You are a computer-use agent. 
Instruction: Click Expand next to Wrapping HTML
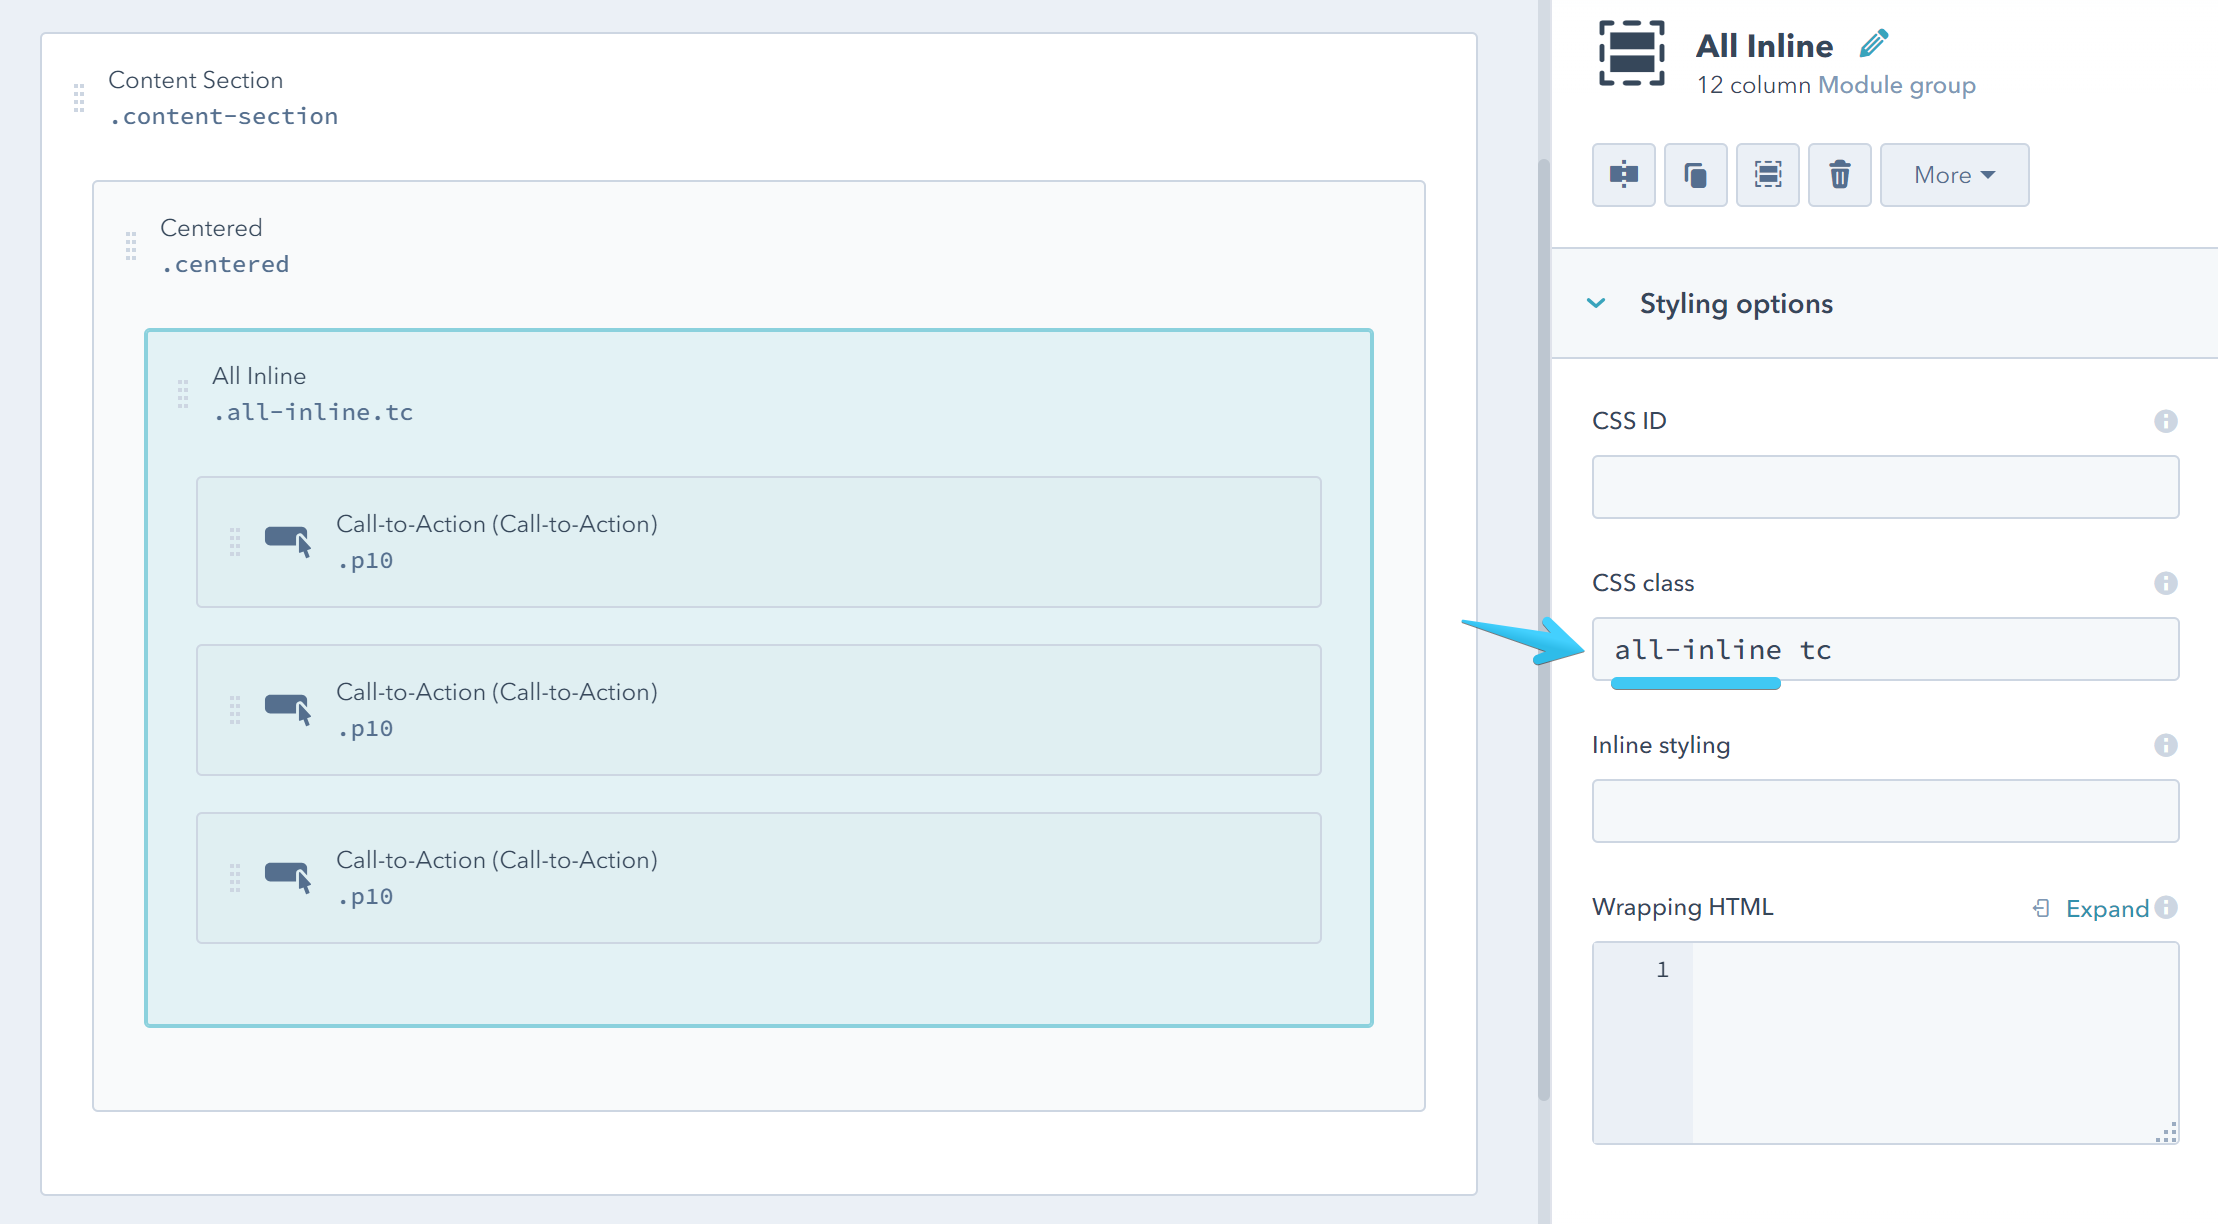coord(2106,908)
